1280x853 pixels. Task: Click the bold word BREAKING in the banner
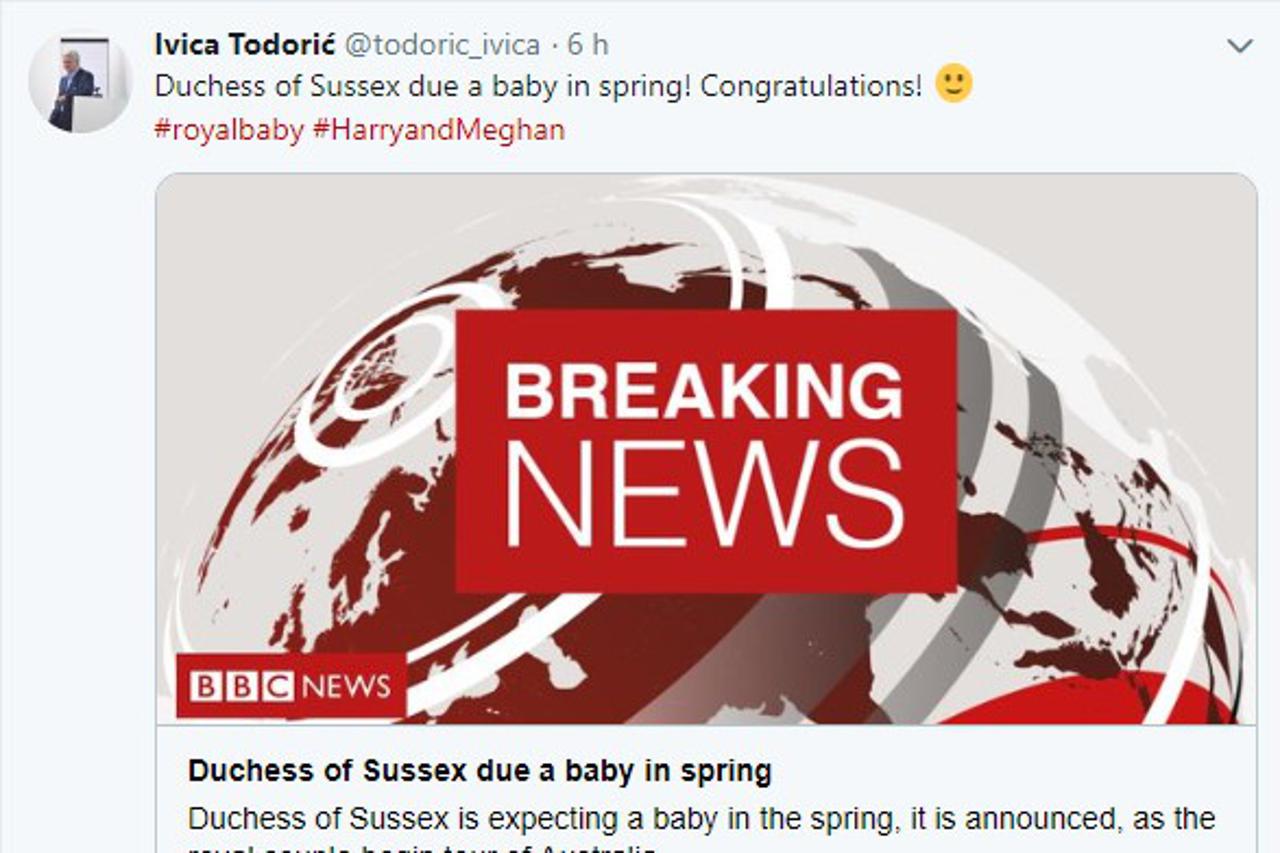point(704,391)
